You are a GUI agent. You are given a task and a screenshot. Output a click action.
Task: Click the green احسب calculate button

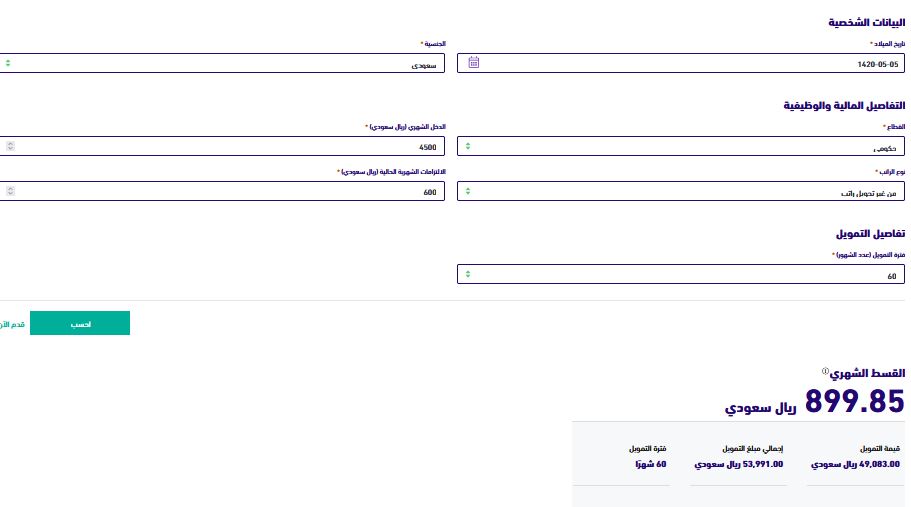tap(80, 323)
